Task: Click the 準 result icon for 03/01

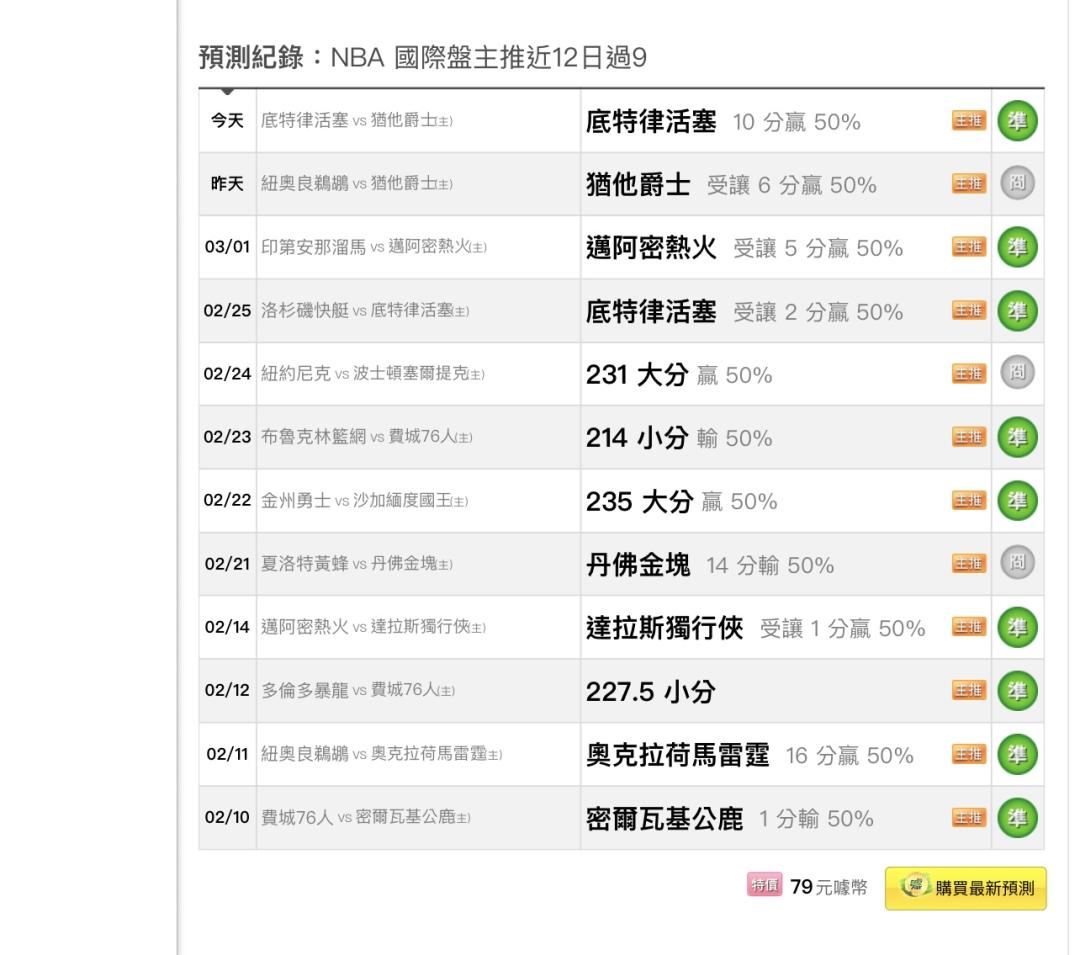Action: pos(1017,247)
